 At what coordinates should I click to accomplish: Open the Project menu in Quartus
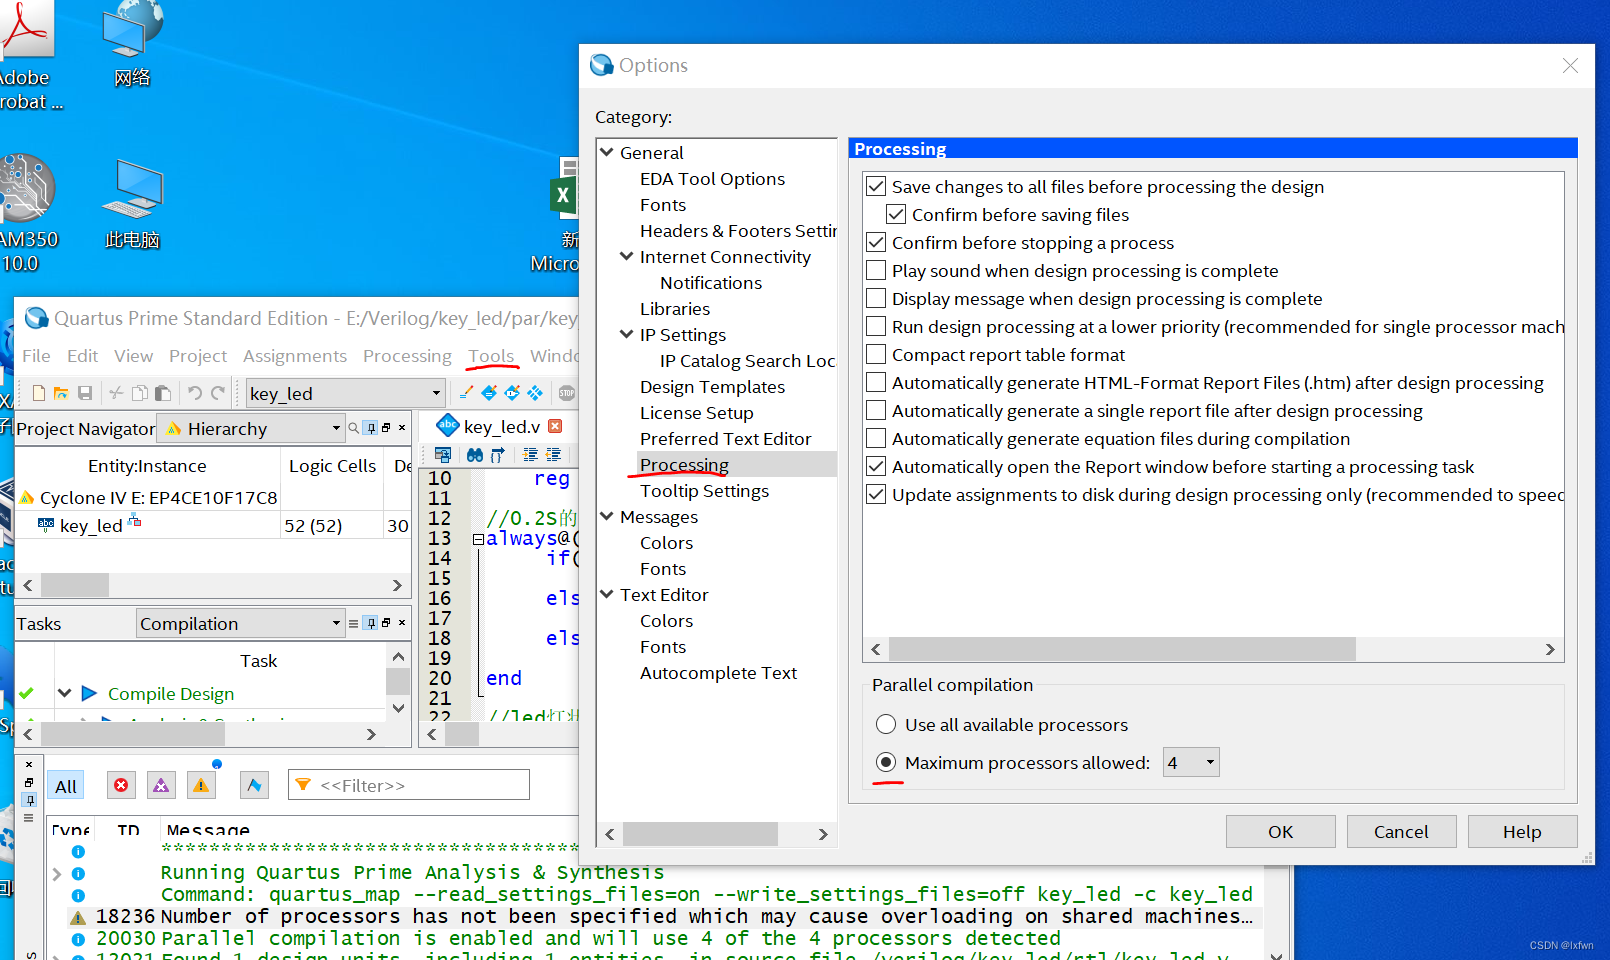[x=198, y=356]
